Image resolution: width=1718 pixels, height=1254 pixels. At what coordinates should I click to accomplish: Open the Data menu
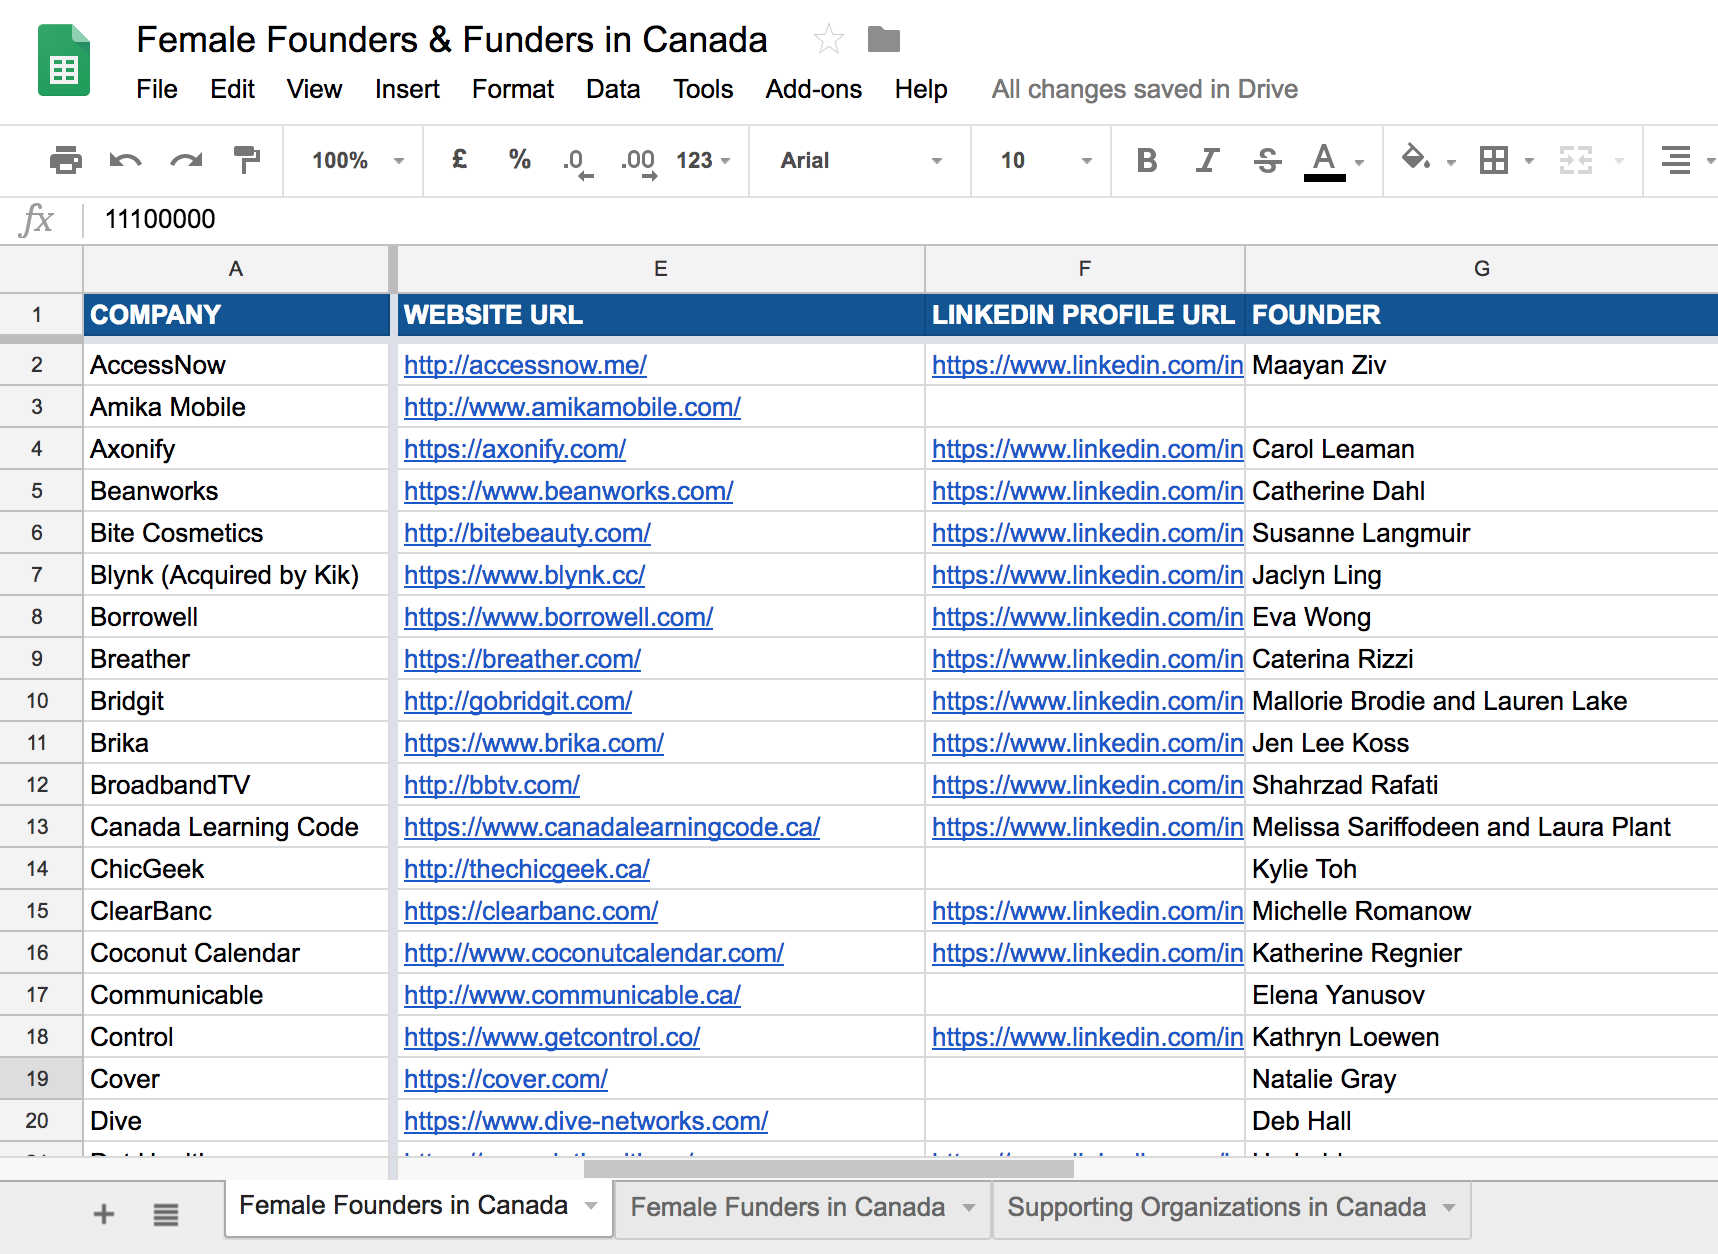click(x=613, y=89)
